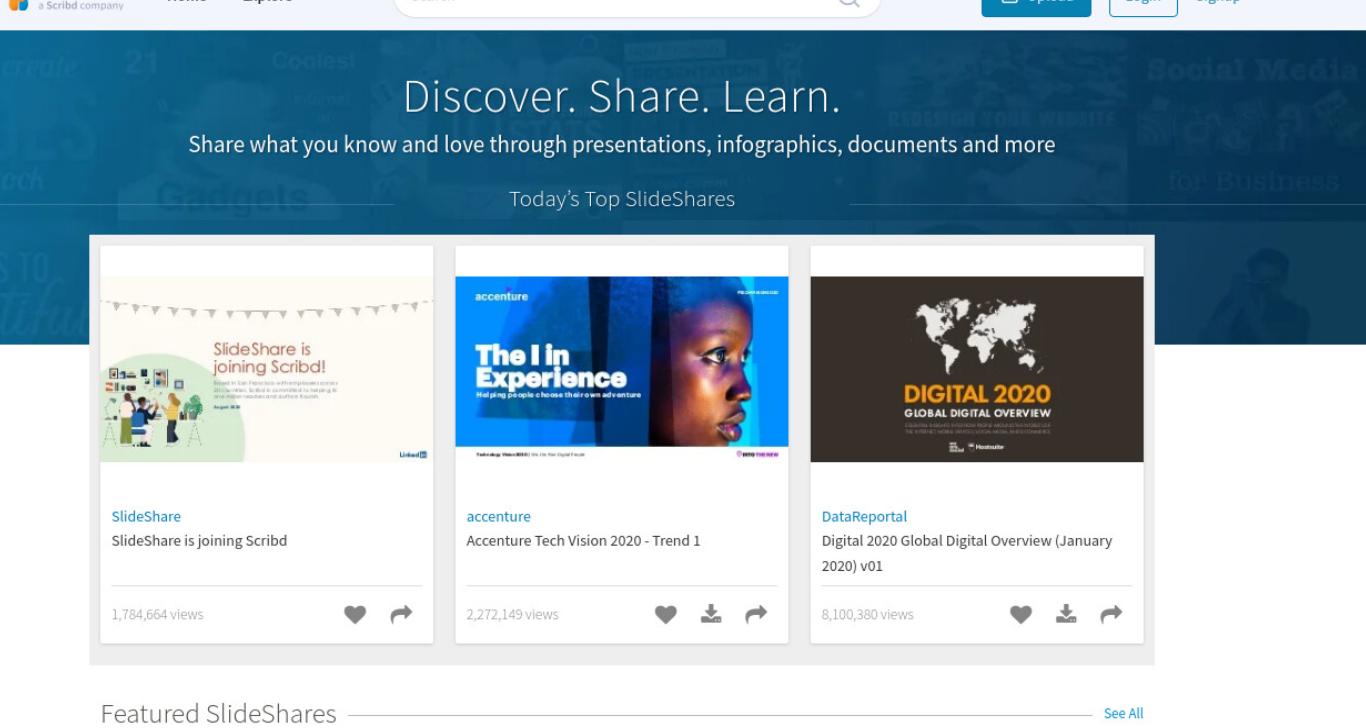The height and width of the screenshot is (728, 1366).
Task: Click the a Scribd company logo text
Action: click(80, 5)
